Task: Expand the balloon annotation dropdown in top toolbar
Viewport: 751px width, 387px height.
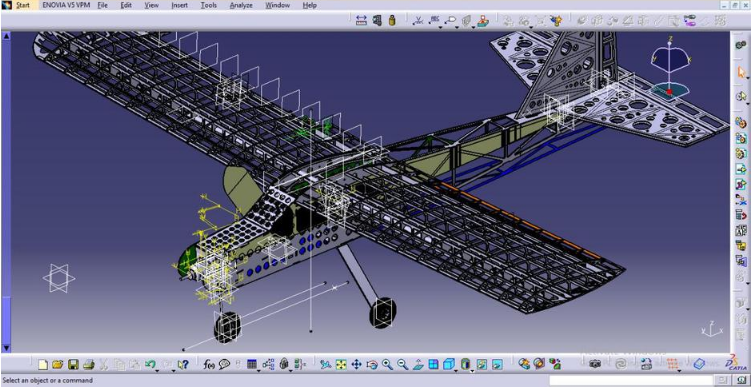Action: tap(457, 26)
